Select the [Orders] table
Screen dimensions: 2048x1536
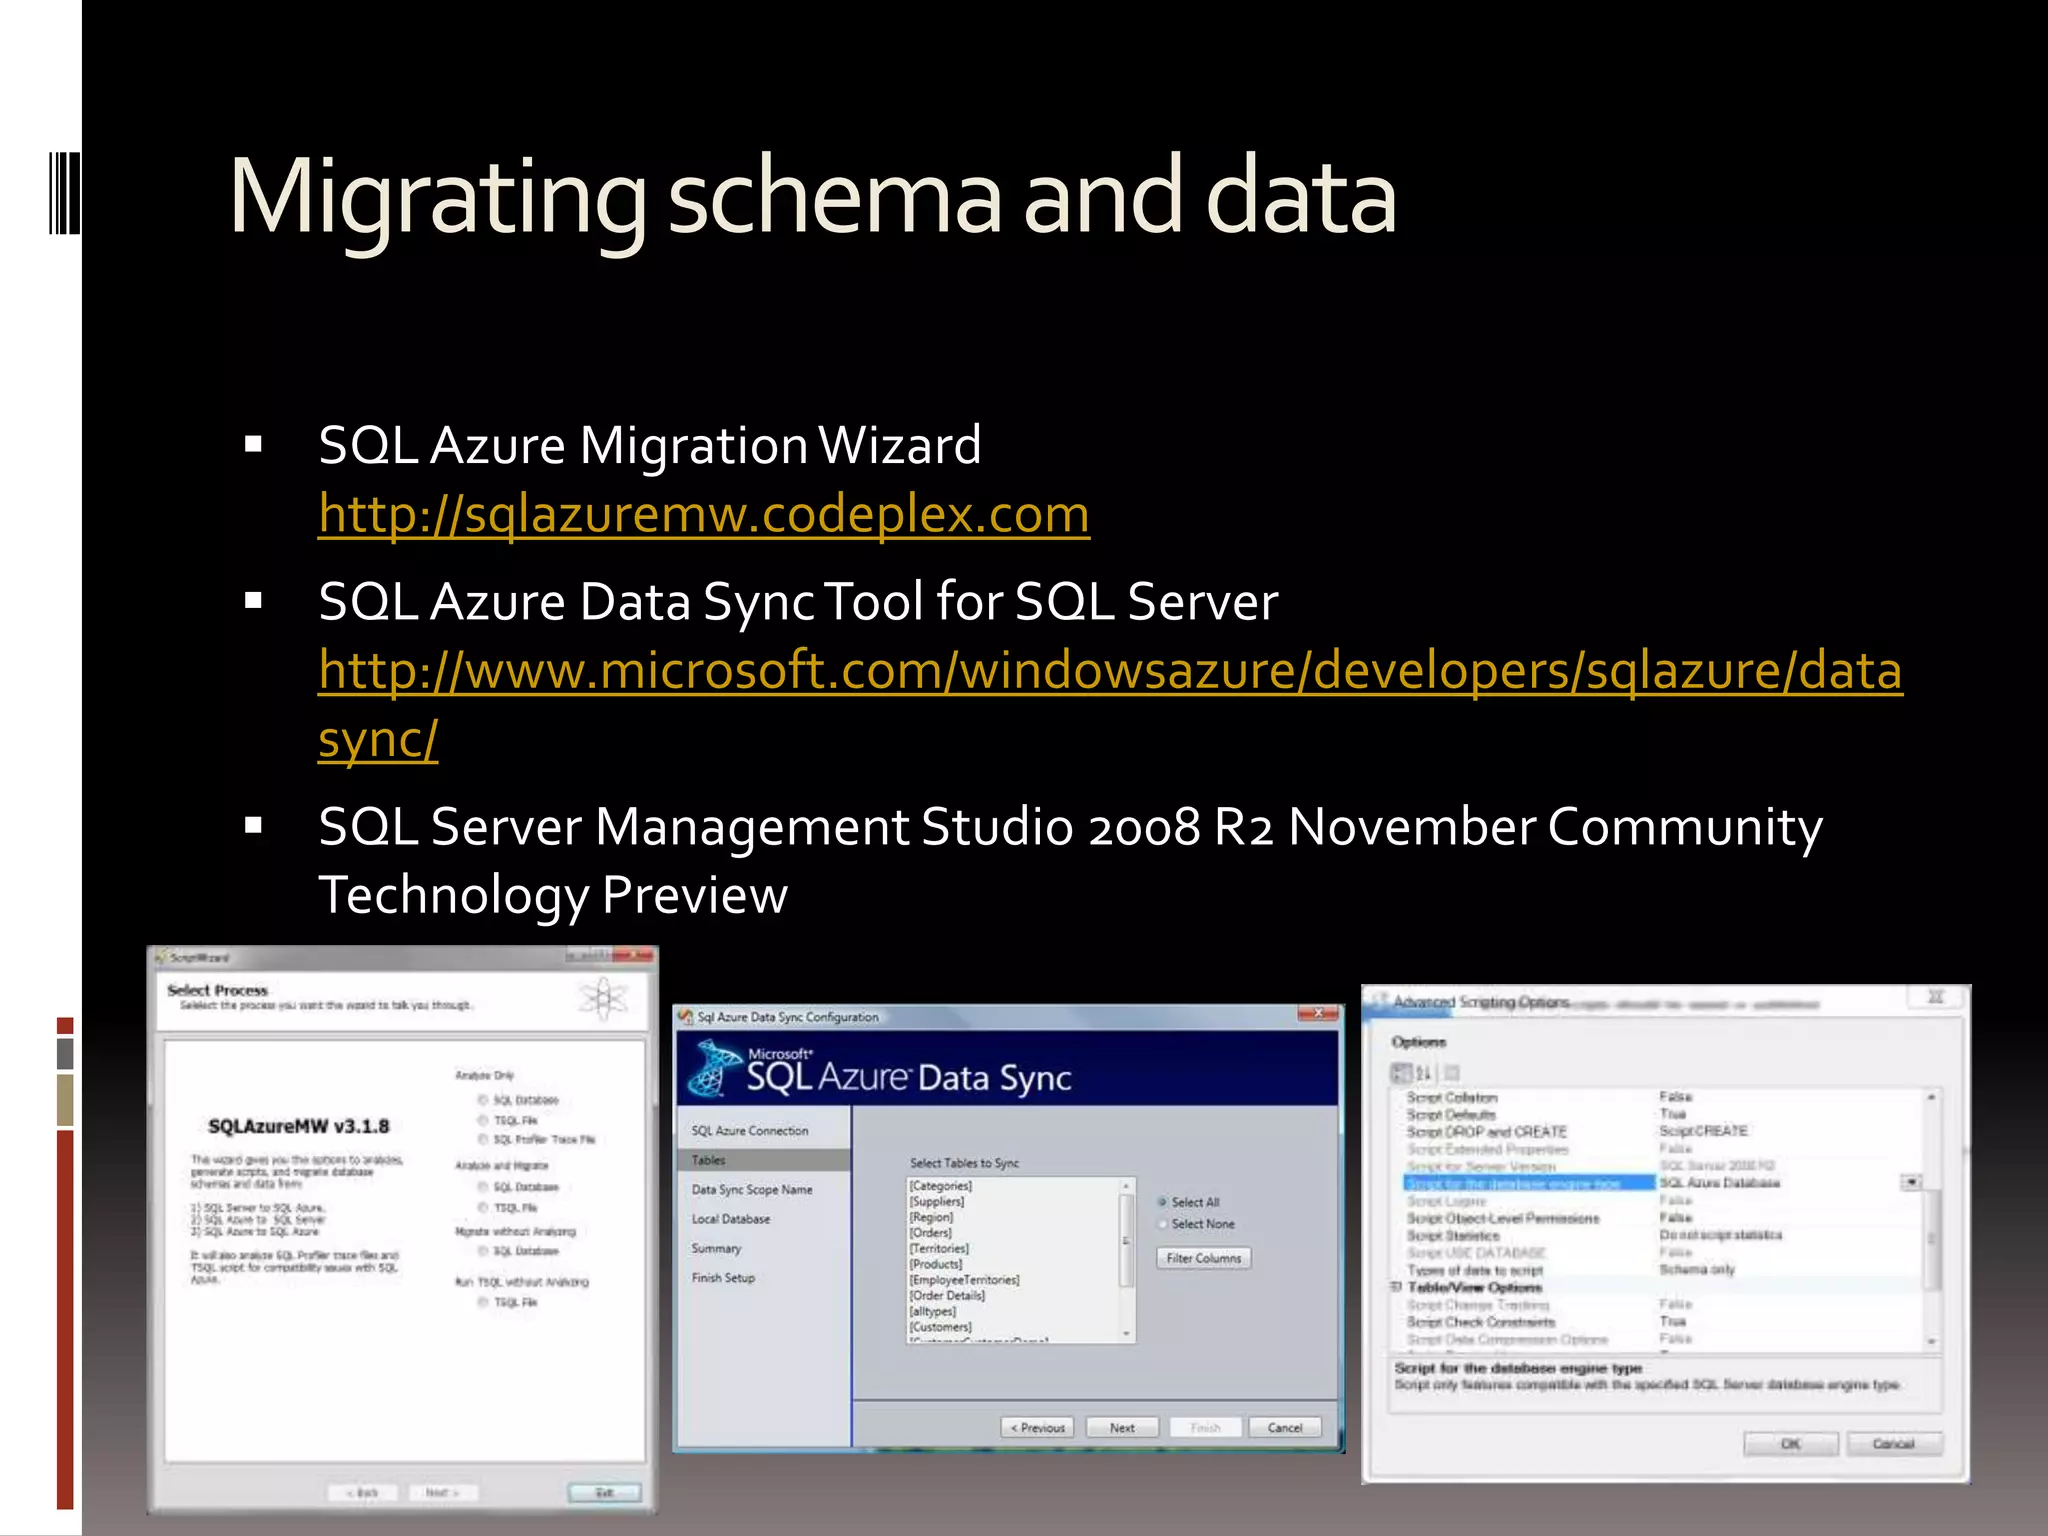coord(931,1233)
